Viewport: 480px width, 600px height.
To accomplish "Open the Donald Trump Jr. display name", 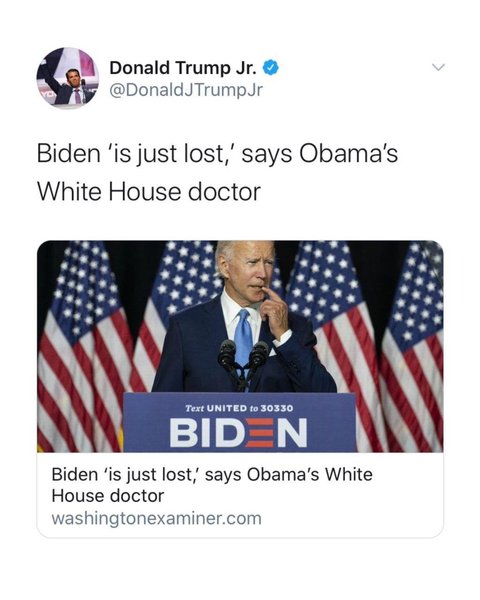I will point(183,68).
